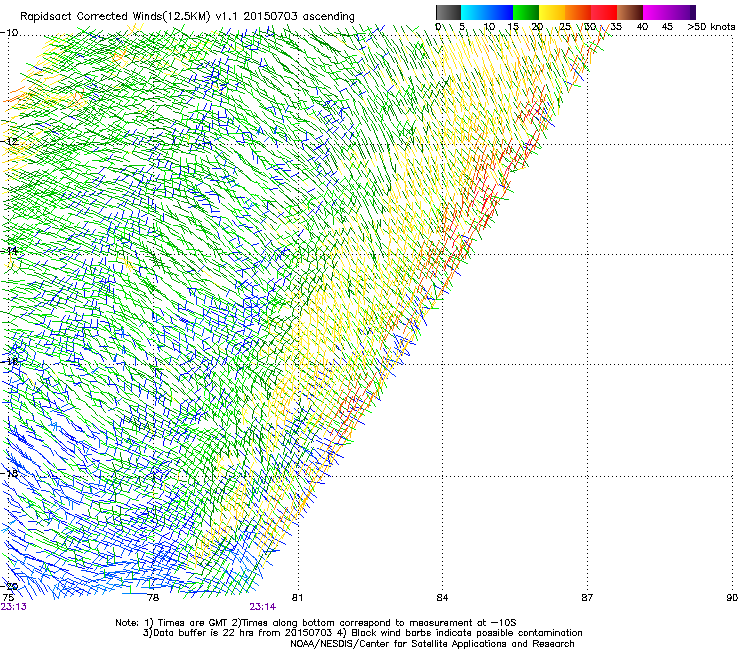Click the '25' legend label
The width and height of the screenshot is (740, 650).
pyautogui.click(x=564, y=27)
